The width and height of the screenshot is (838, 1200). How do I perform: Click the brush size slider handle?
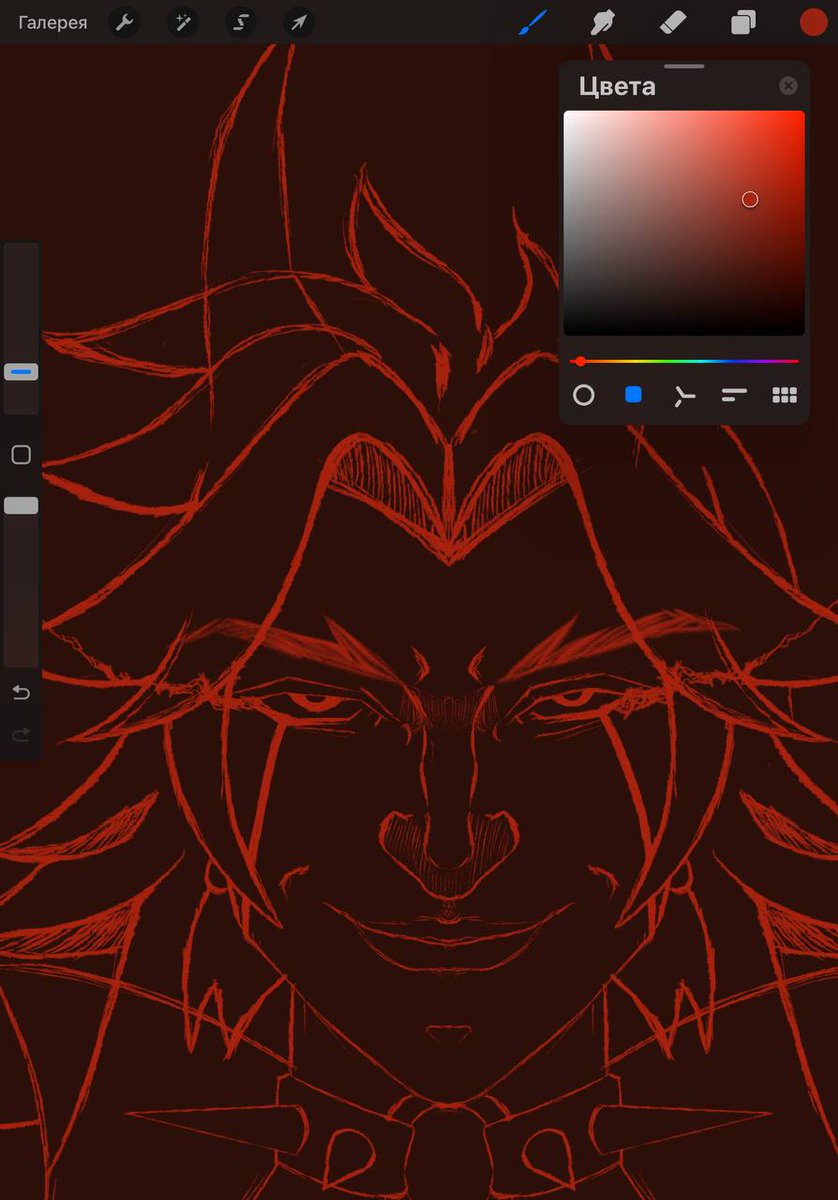pyautogui.click(x=21, y=372)
